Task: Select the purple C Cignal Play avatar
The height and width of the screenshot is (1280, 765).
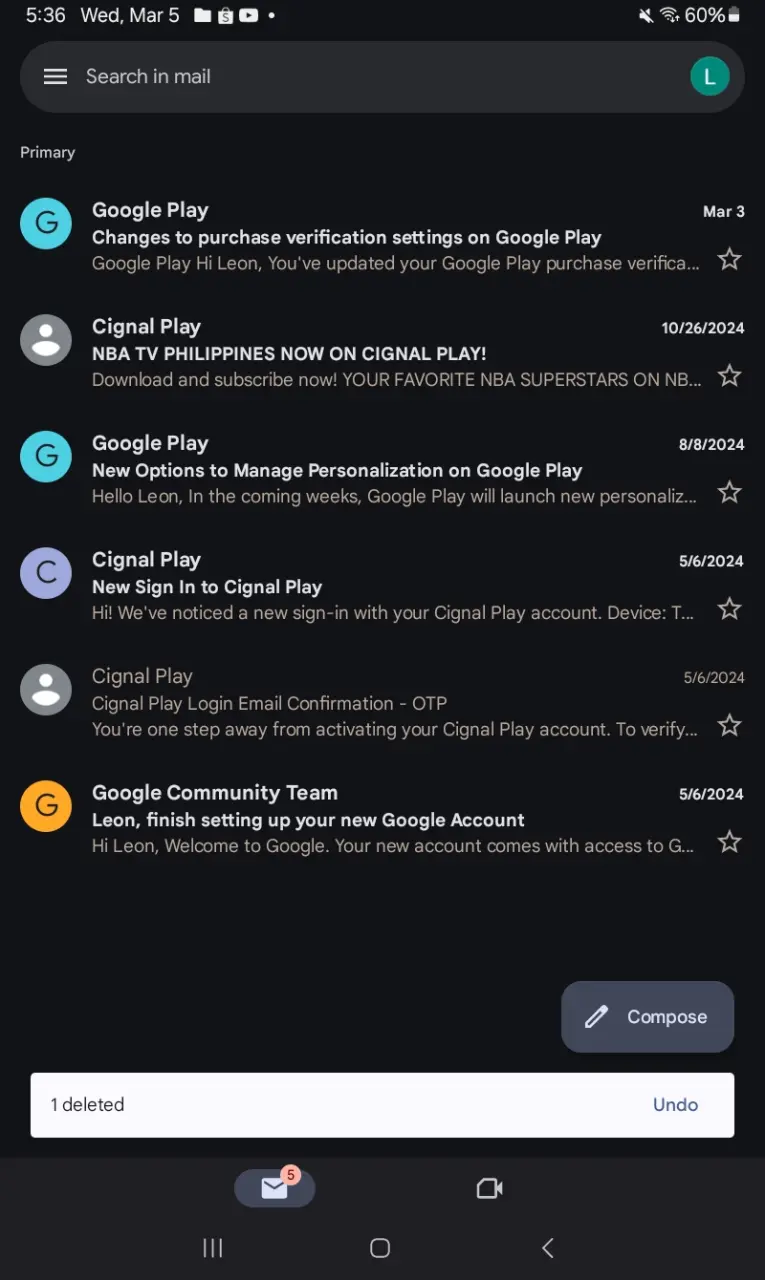Action: pyautogui.click(x=46, y=573)
